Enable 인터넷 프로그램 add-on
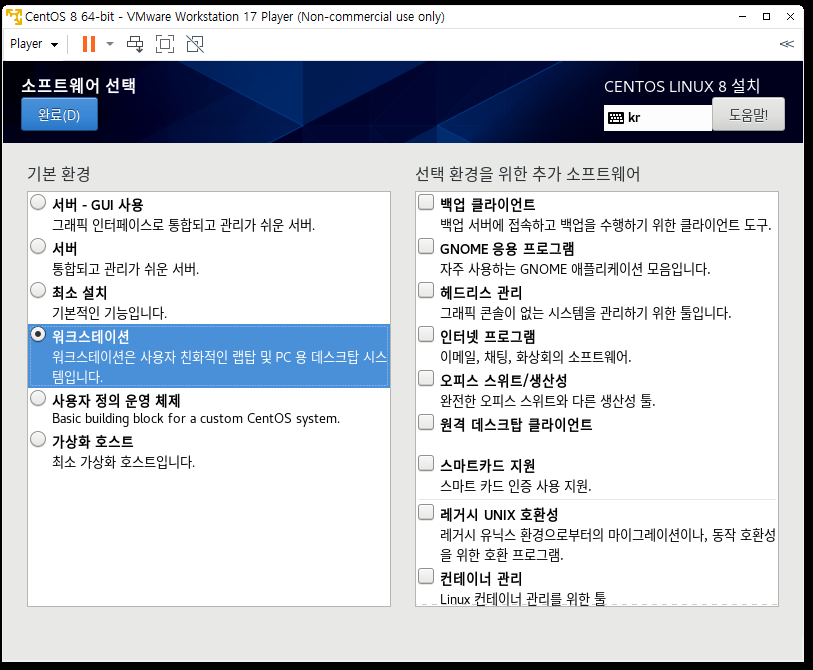Image resolution: width=813 pixels, height=670 pixels. (426, 334)
